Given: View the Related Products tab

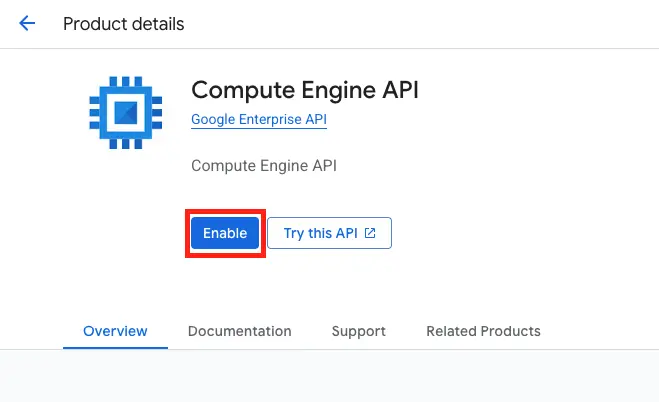Looking at the screenshot, I should pos(483,331).
